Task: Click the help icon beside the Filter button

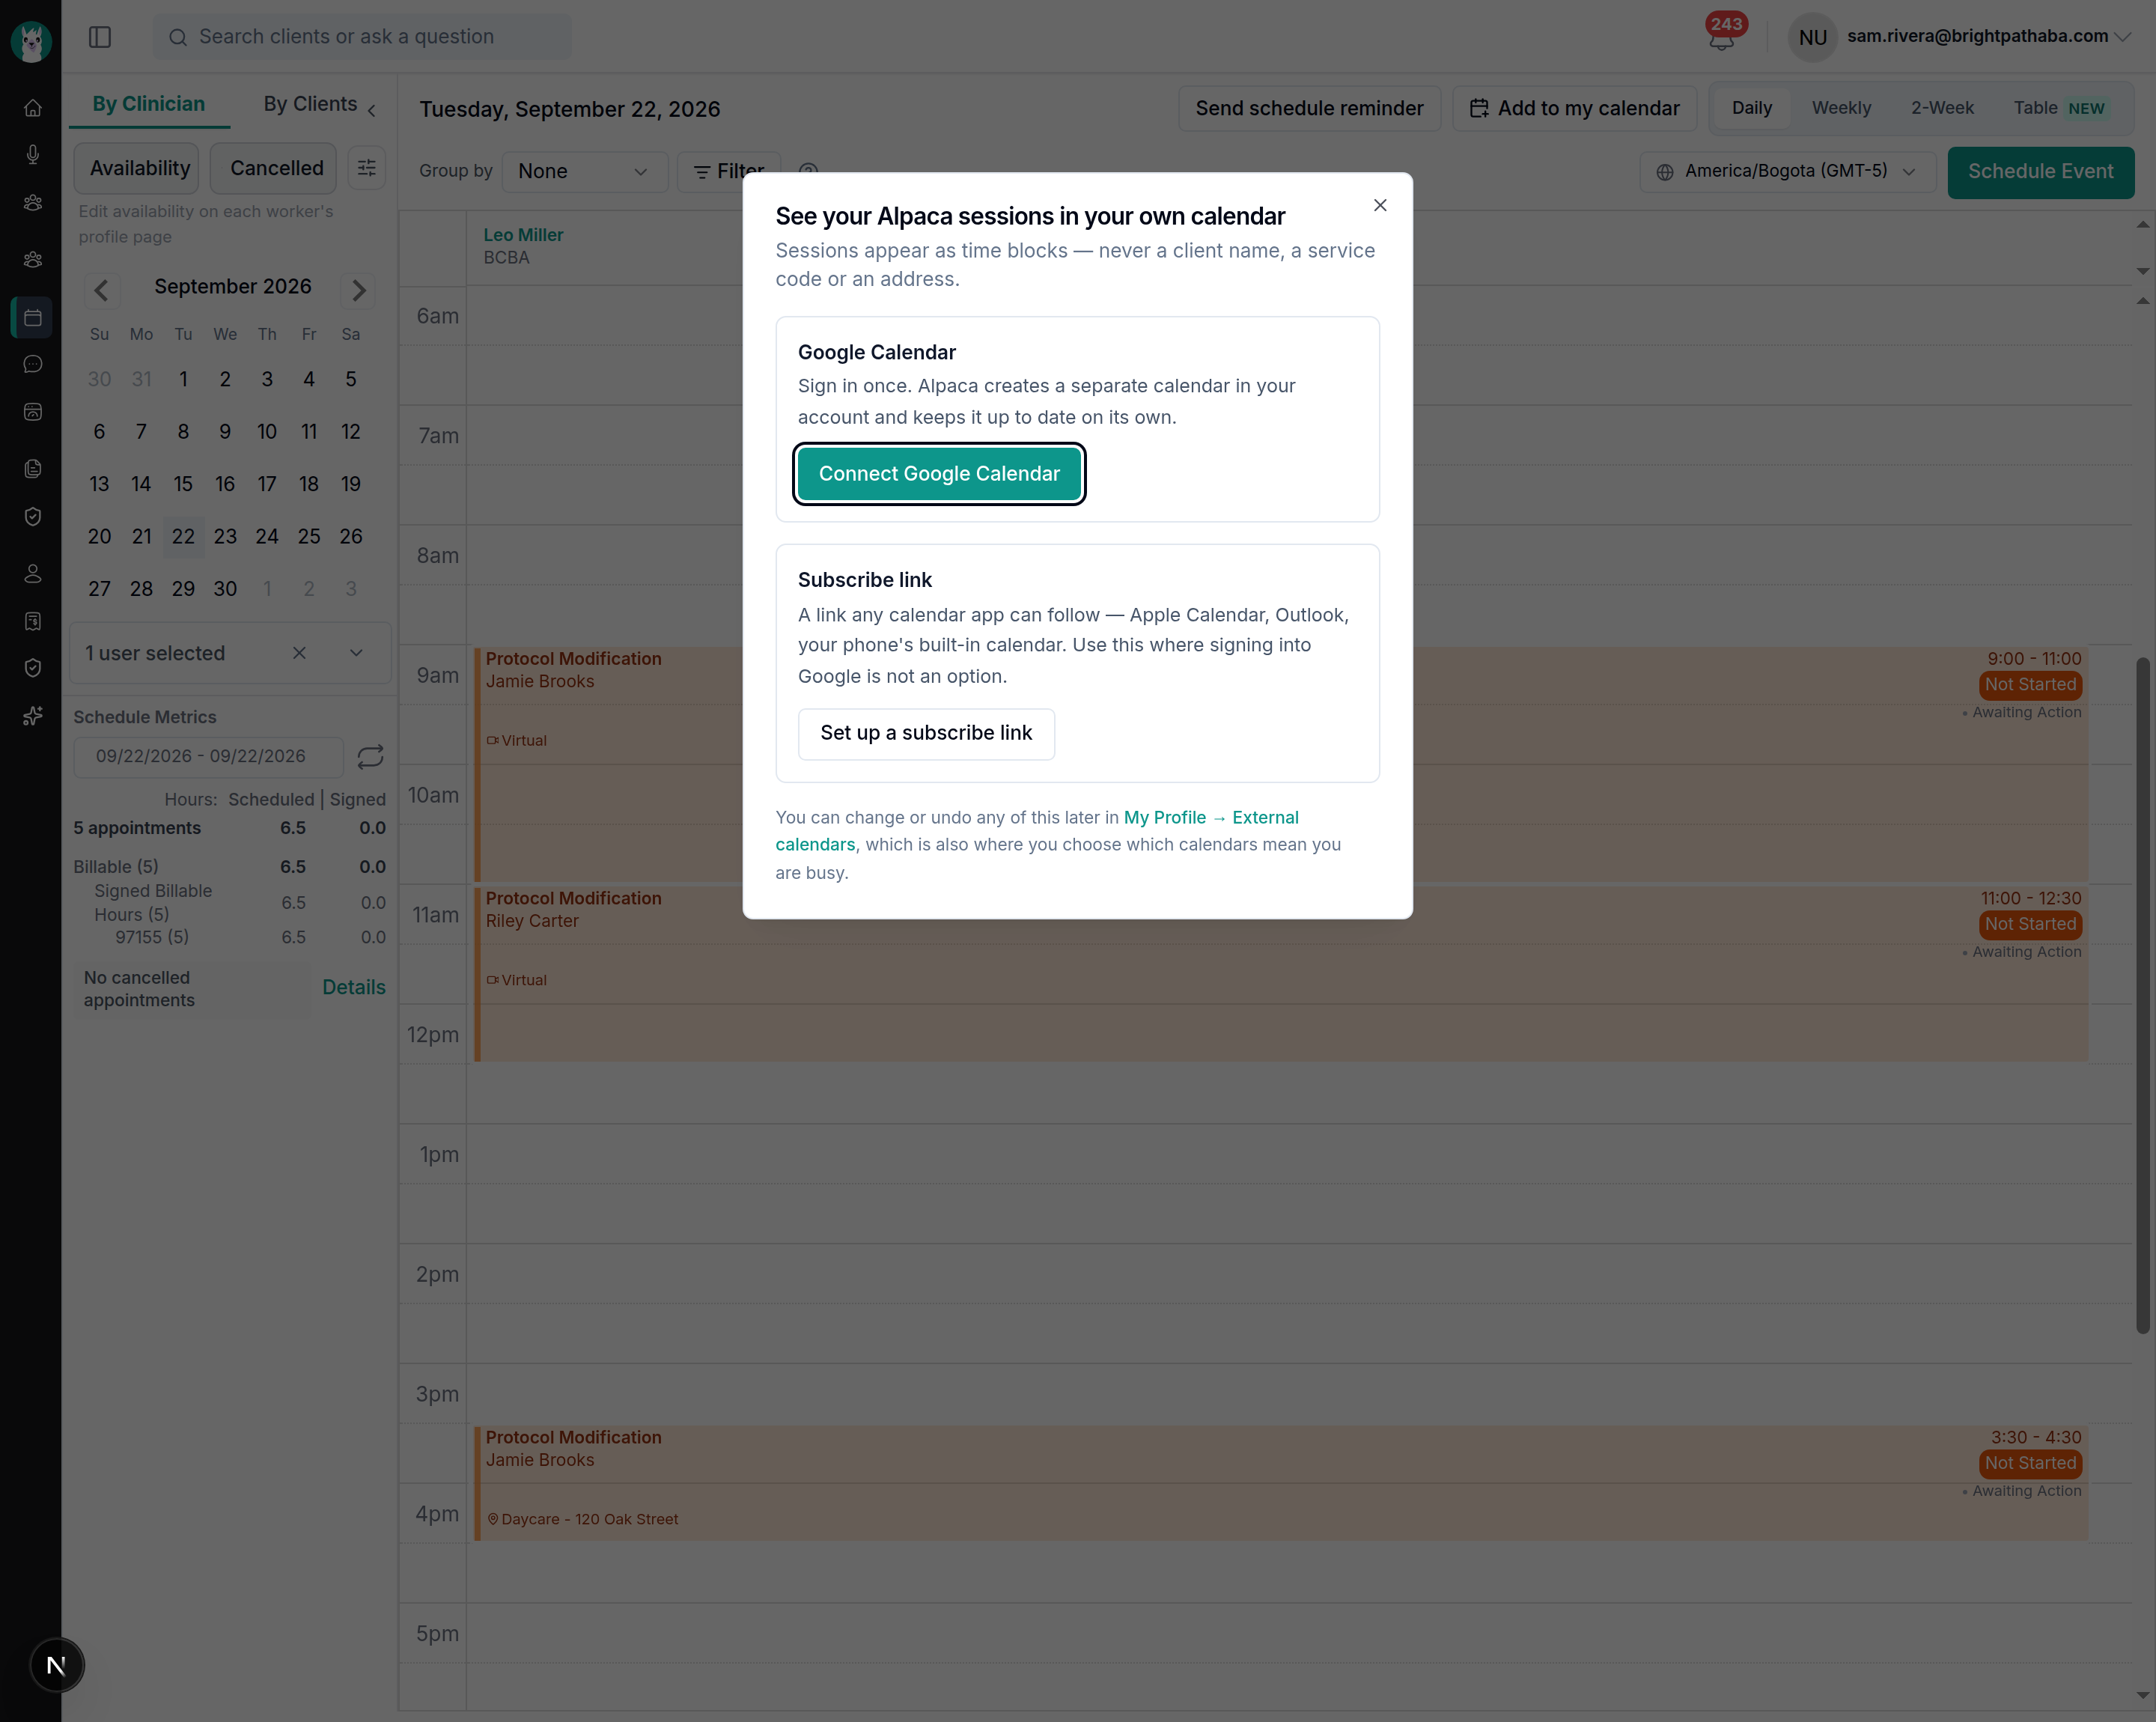Action: point(808,171)
